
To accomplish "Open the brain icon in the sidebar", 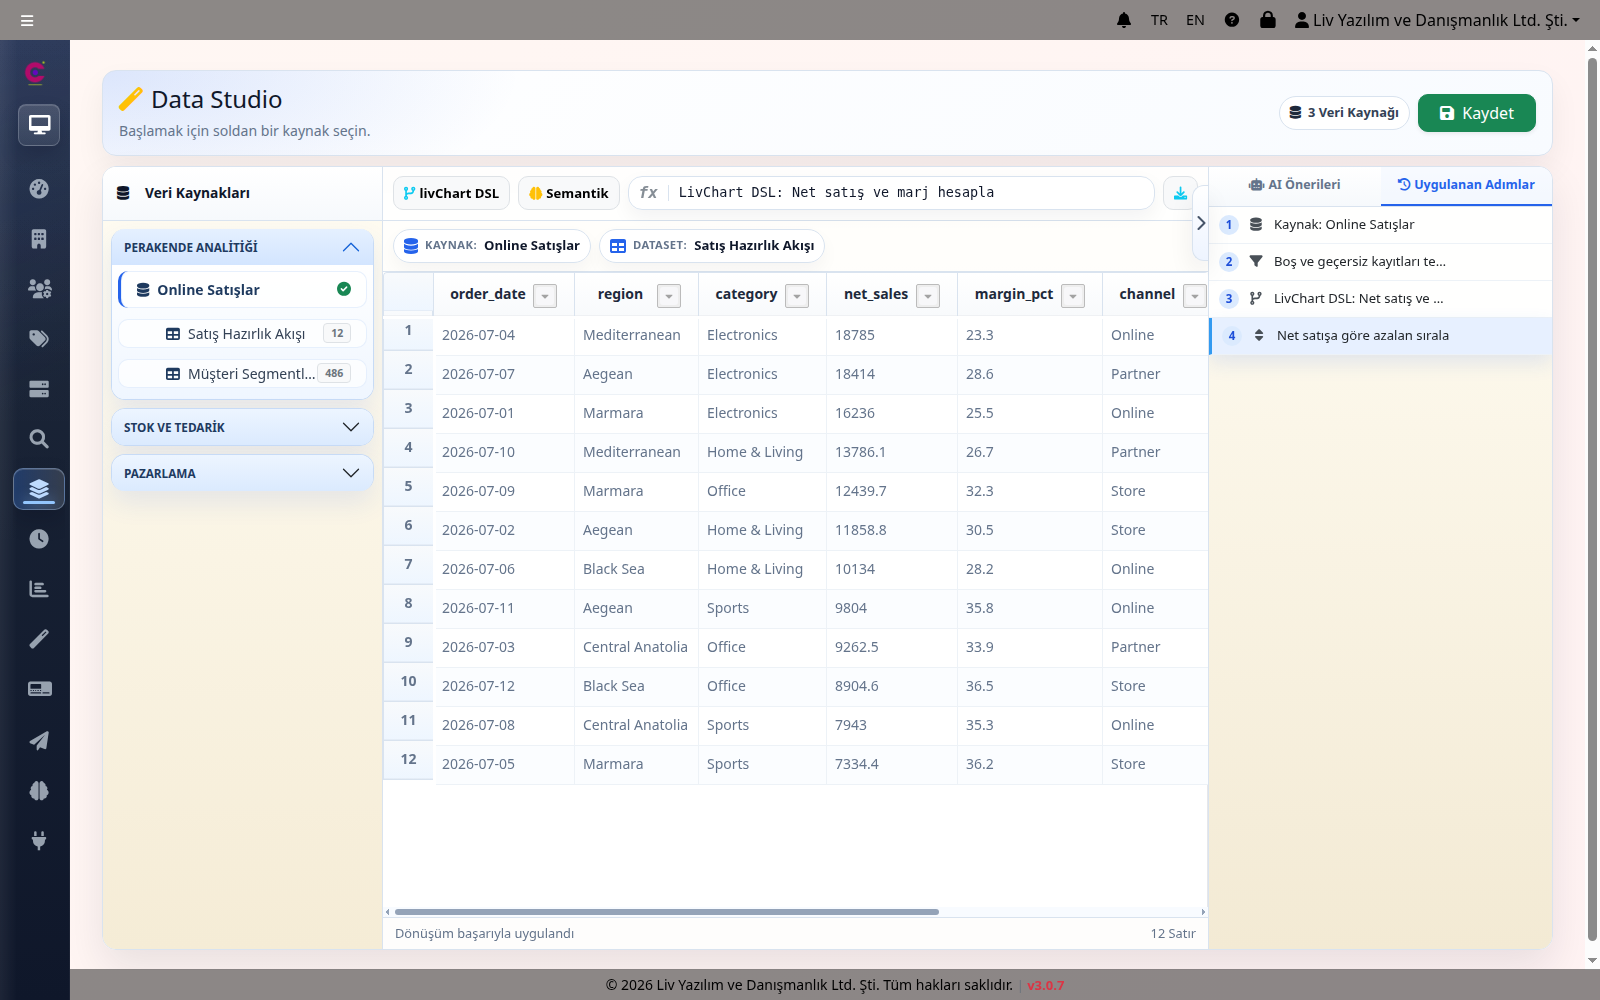I will [39, 790].
